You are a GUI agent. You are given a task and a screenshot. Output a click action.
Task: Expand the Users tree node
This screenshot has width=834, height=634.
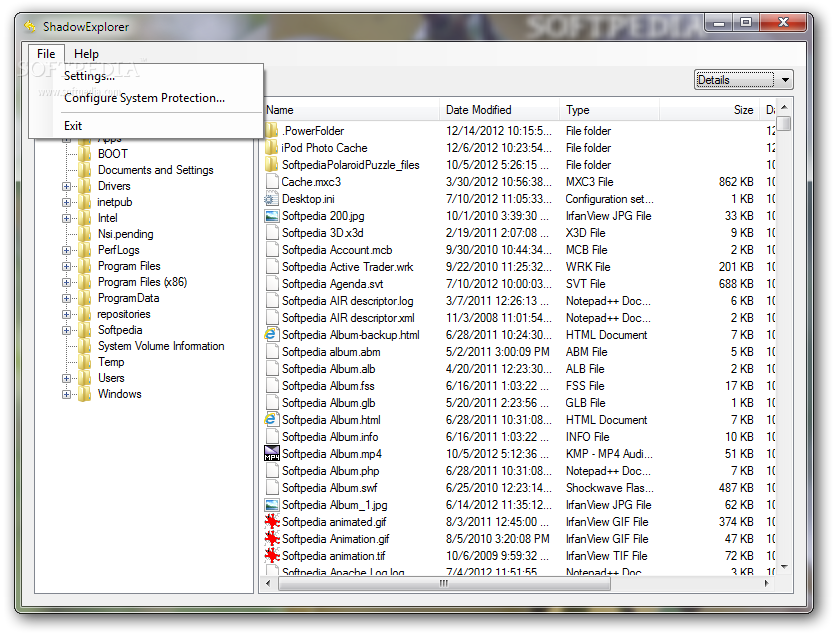[x=66, y=379]
